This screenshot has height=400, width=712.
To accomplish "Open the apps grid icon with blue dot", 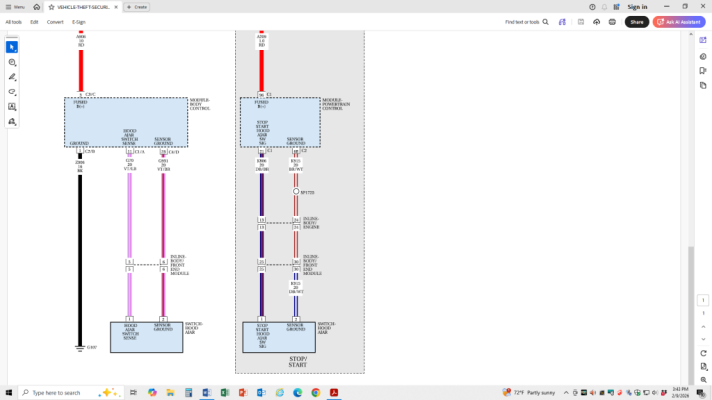I will pyautogui.click(x=617, y=7).
